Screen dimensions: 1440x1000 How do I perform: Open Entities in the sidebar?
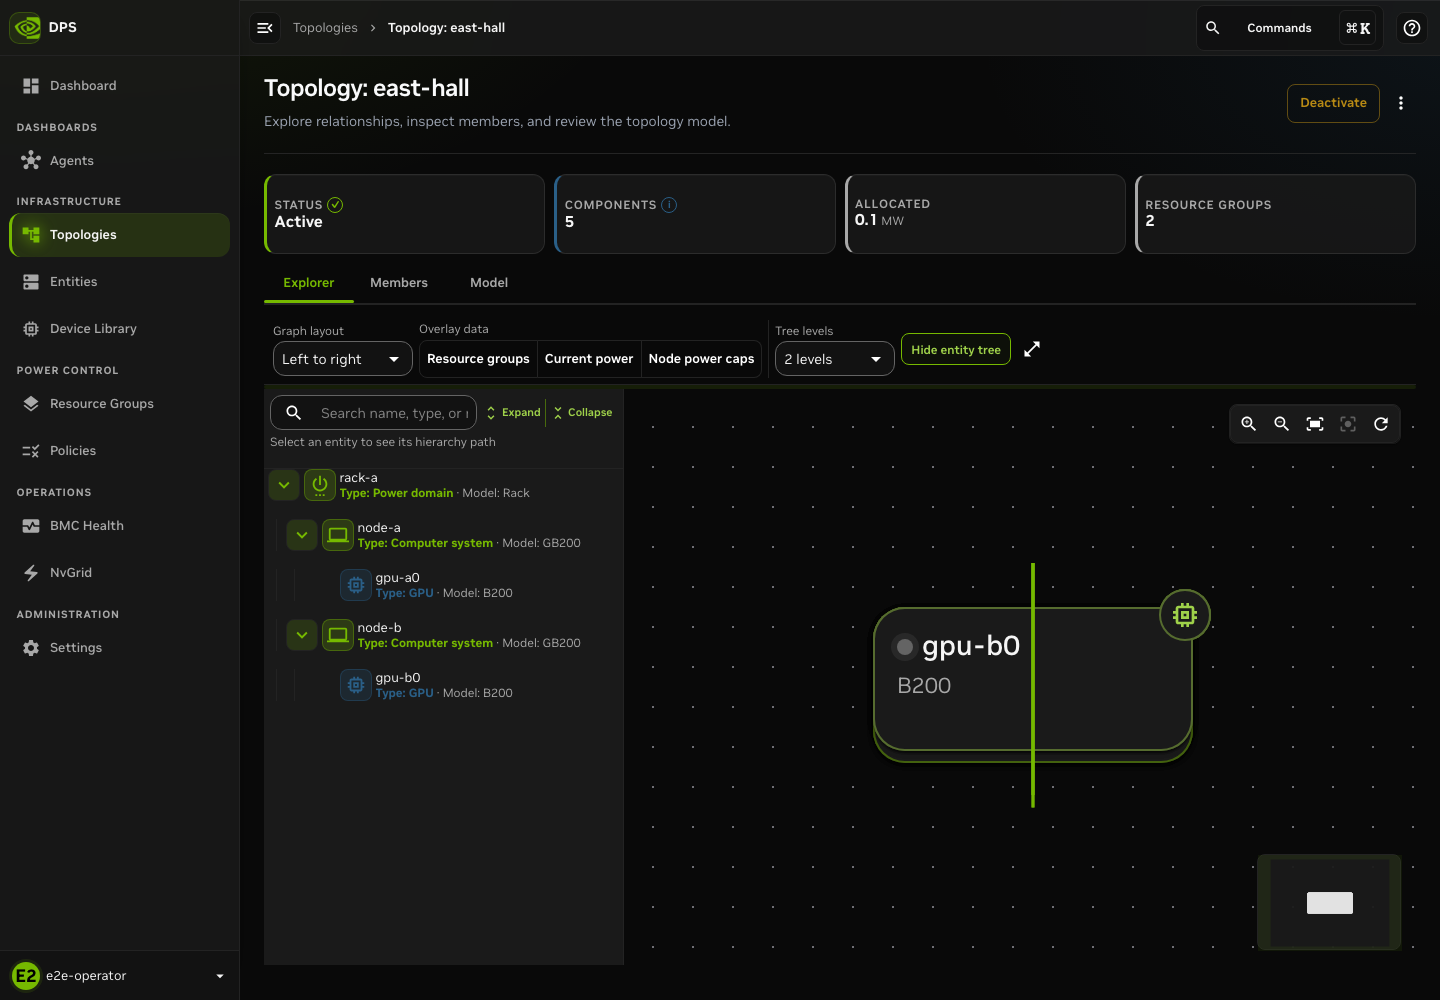point(120,282)
